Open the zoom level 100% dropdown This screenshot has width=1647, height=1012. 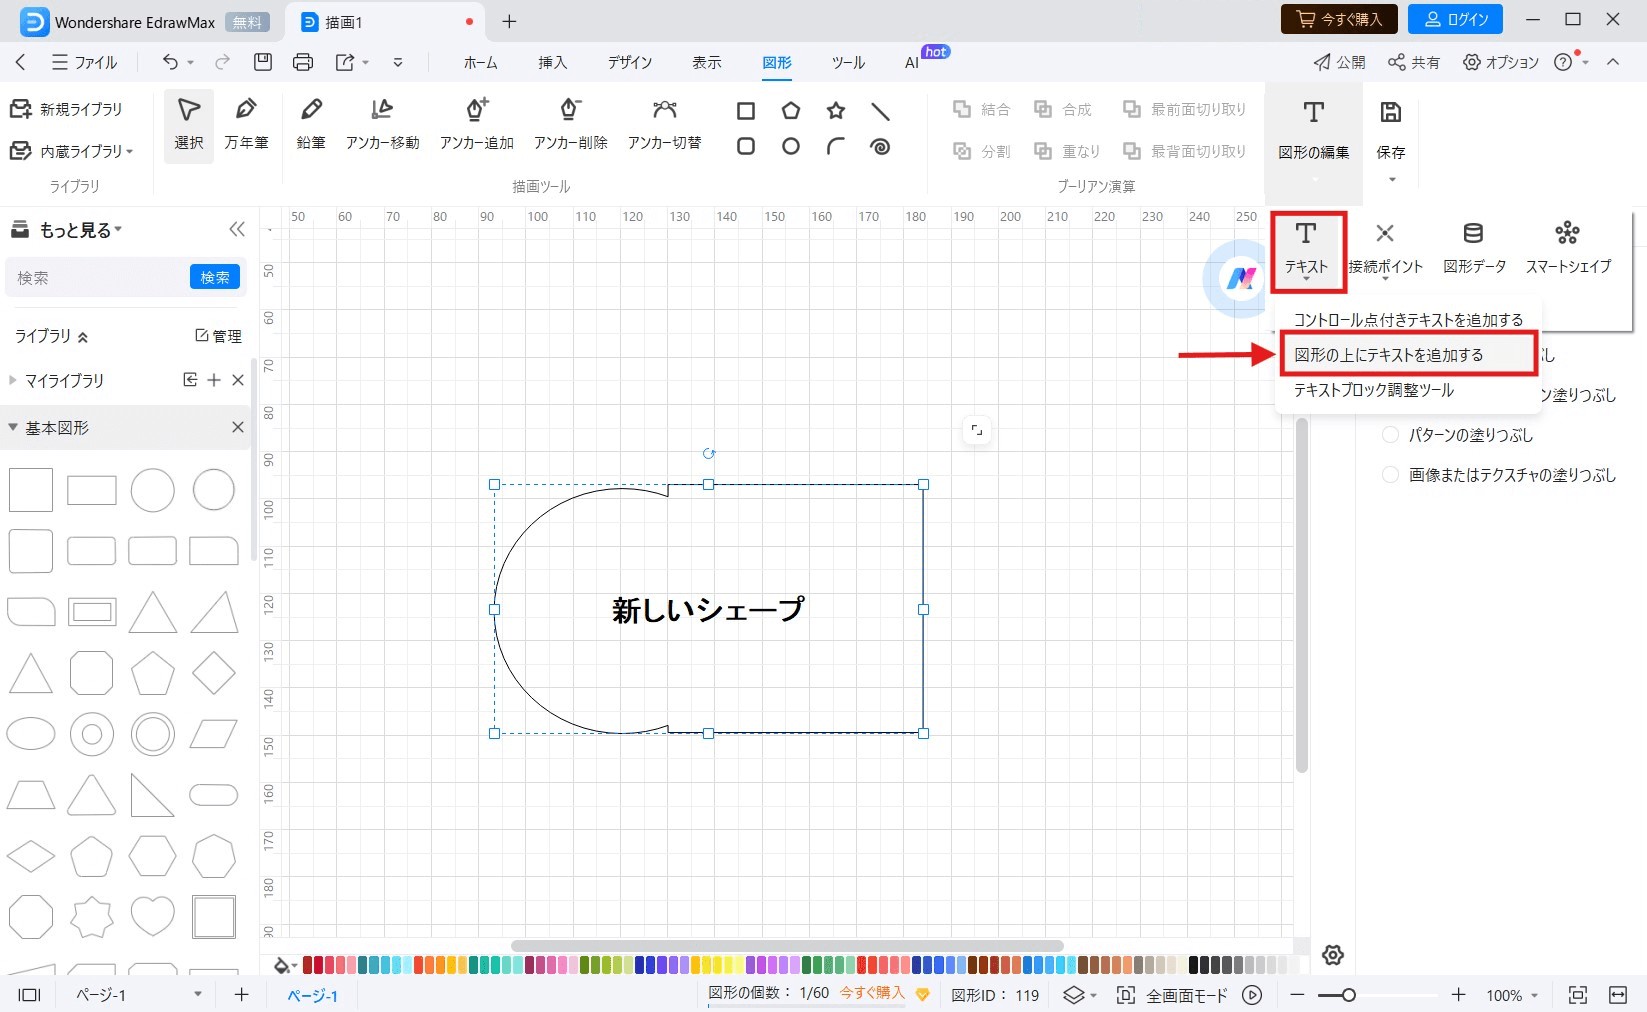pyautogui.click(x=1512, y=995)
